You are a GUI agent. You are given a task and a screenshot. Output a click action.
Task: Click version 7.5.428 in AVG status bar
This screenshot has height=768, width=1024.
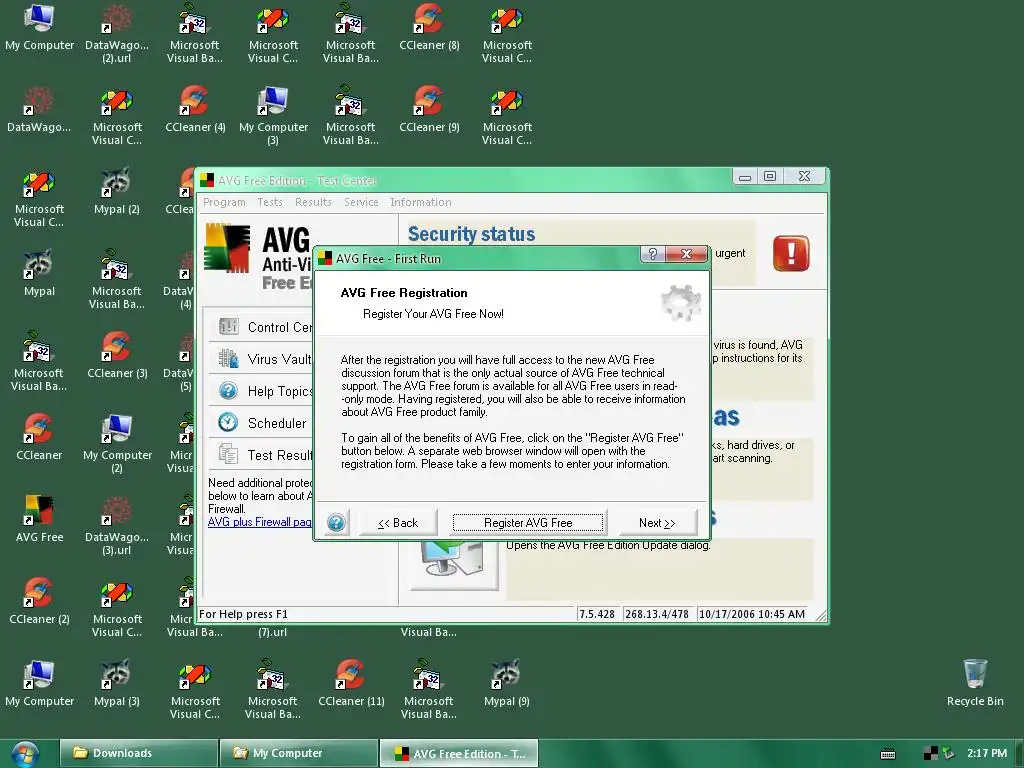[596, 614]
